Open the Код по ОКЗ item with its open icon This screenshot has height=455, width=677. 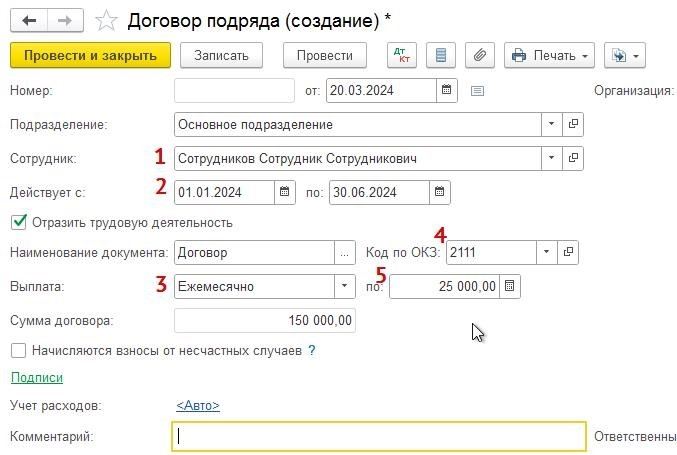point(568,252)
